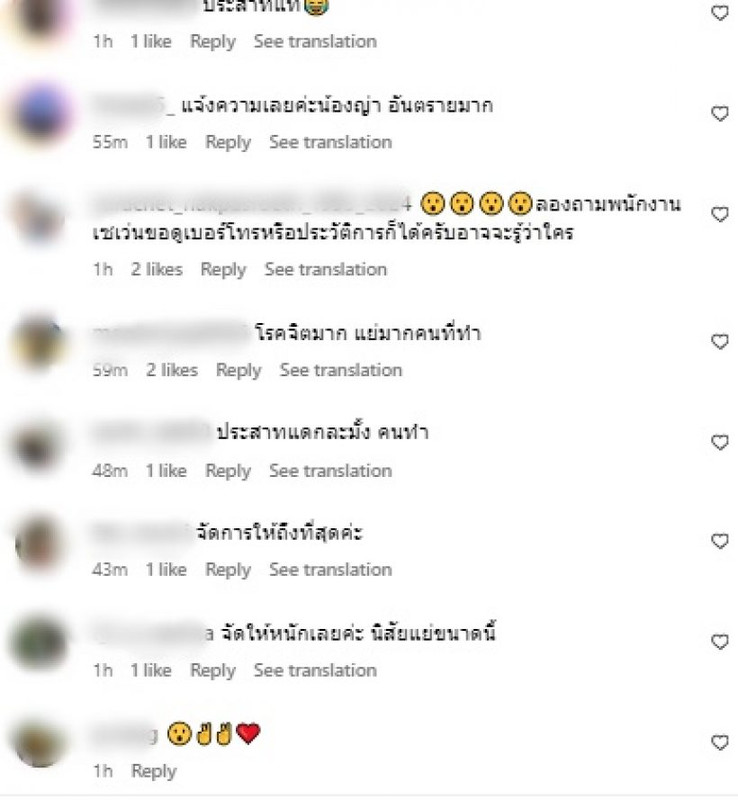Like the topmost partially visible comment
This screenshot has width=738, height=800.
click(720, 13)
